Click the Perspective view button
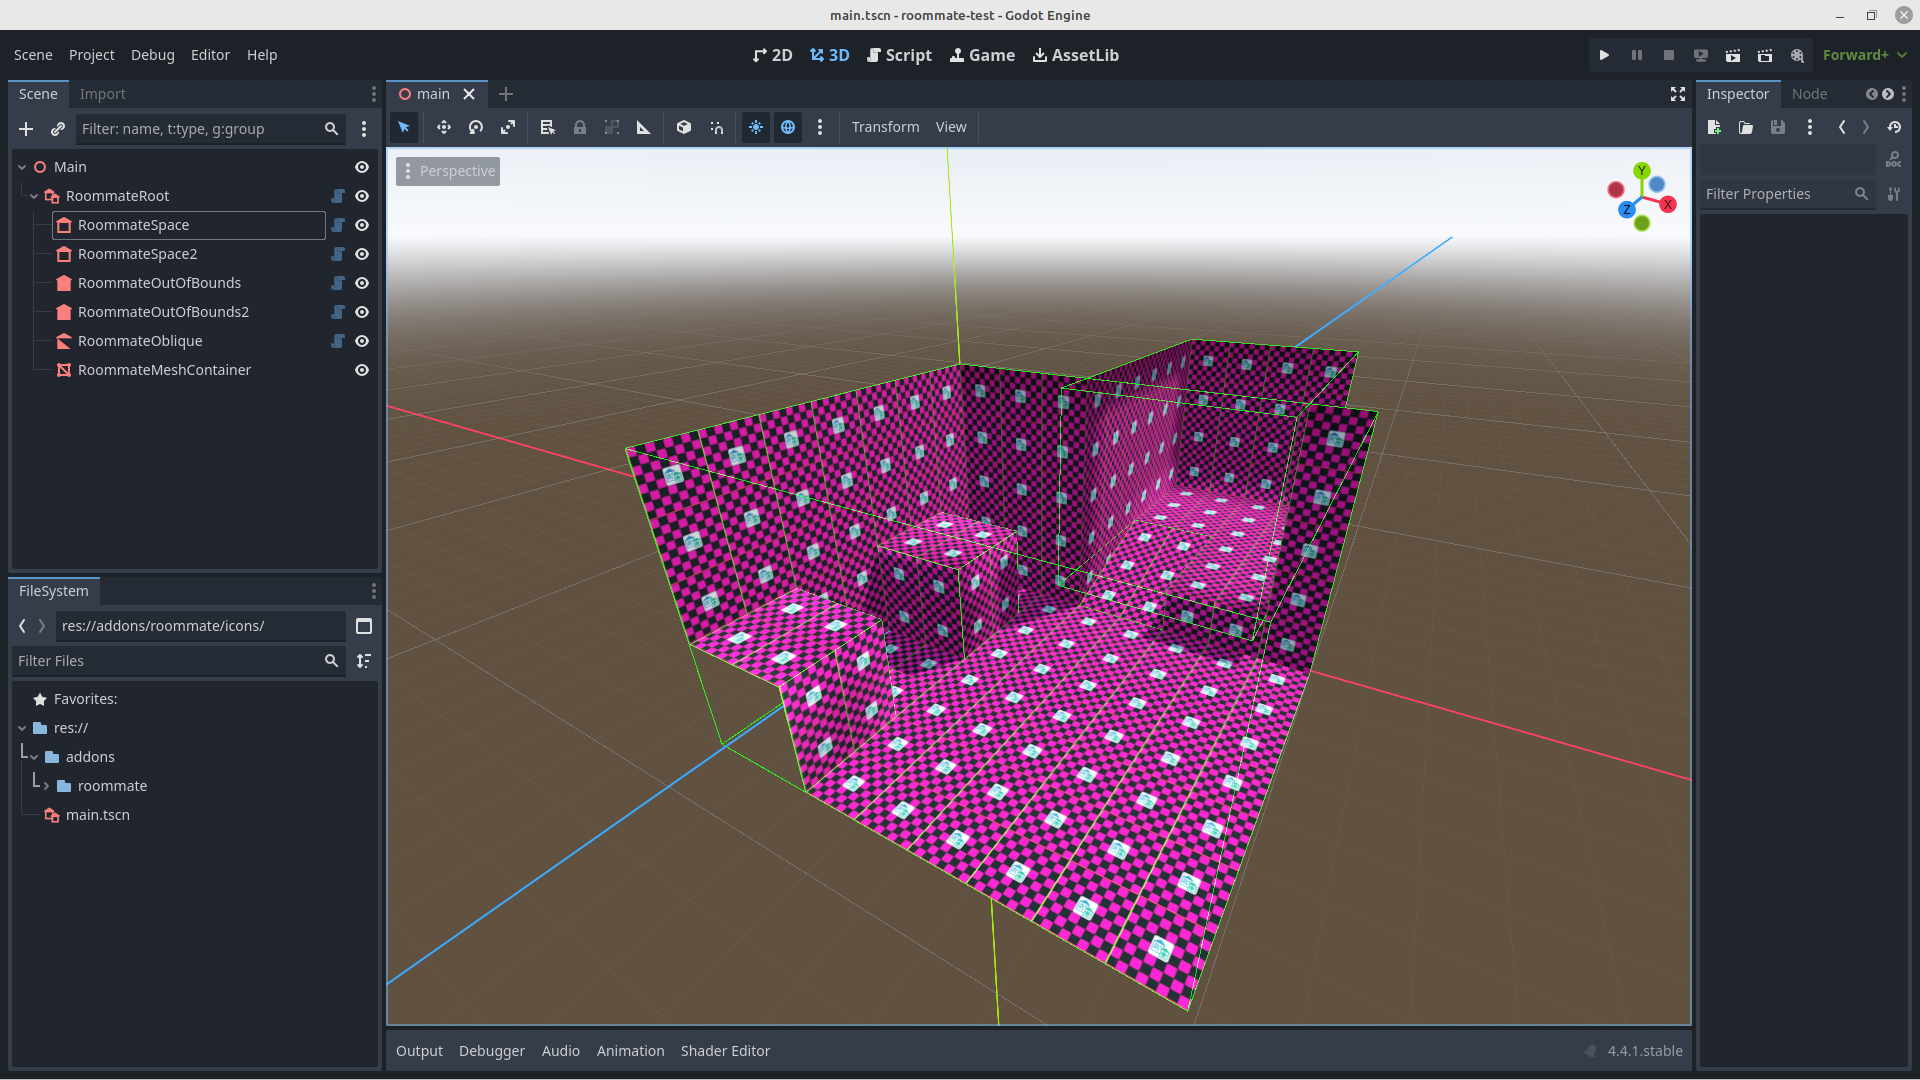Screen dimensions: 1920x1080 coord(448,171)
